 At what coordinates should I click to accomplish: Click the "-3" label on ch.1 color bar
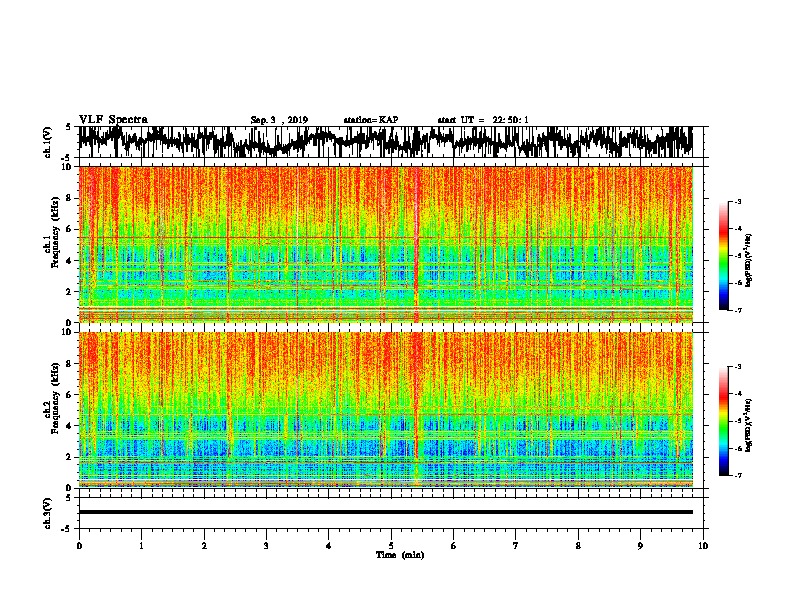(x=738, y=202)
